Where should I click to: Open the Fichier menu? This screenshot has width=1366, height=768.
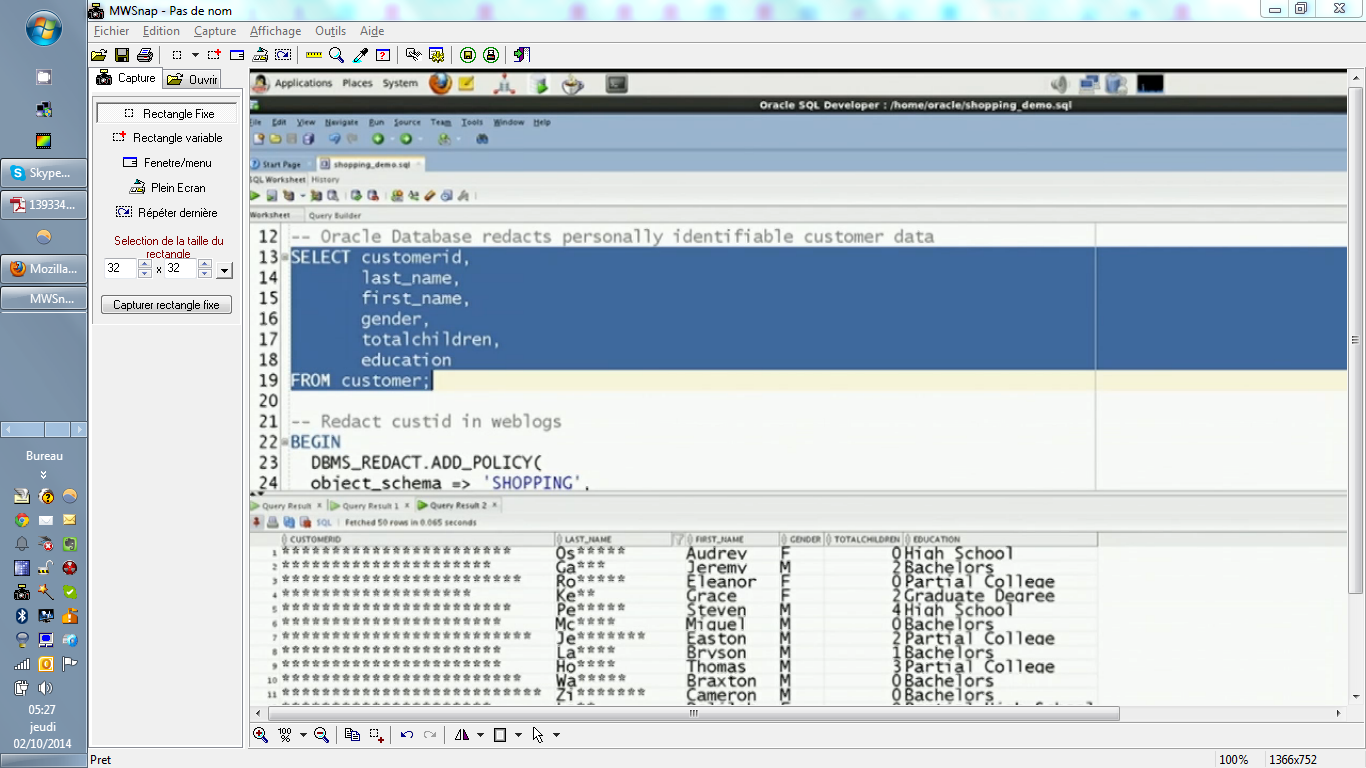click(111, 31)
